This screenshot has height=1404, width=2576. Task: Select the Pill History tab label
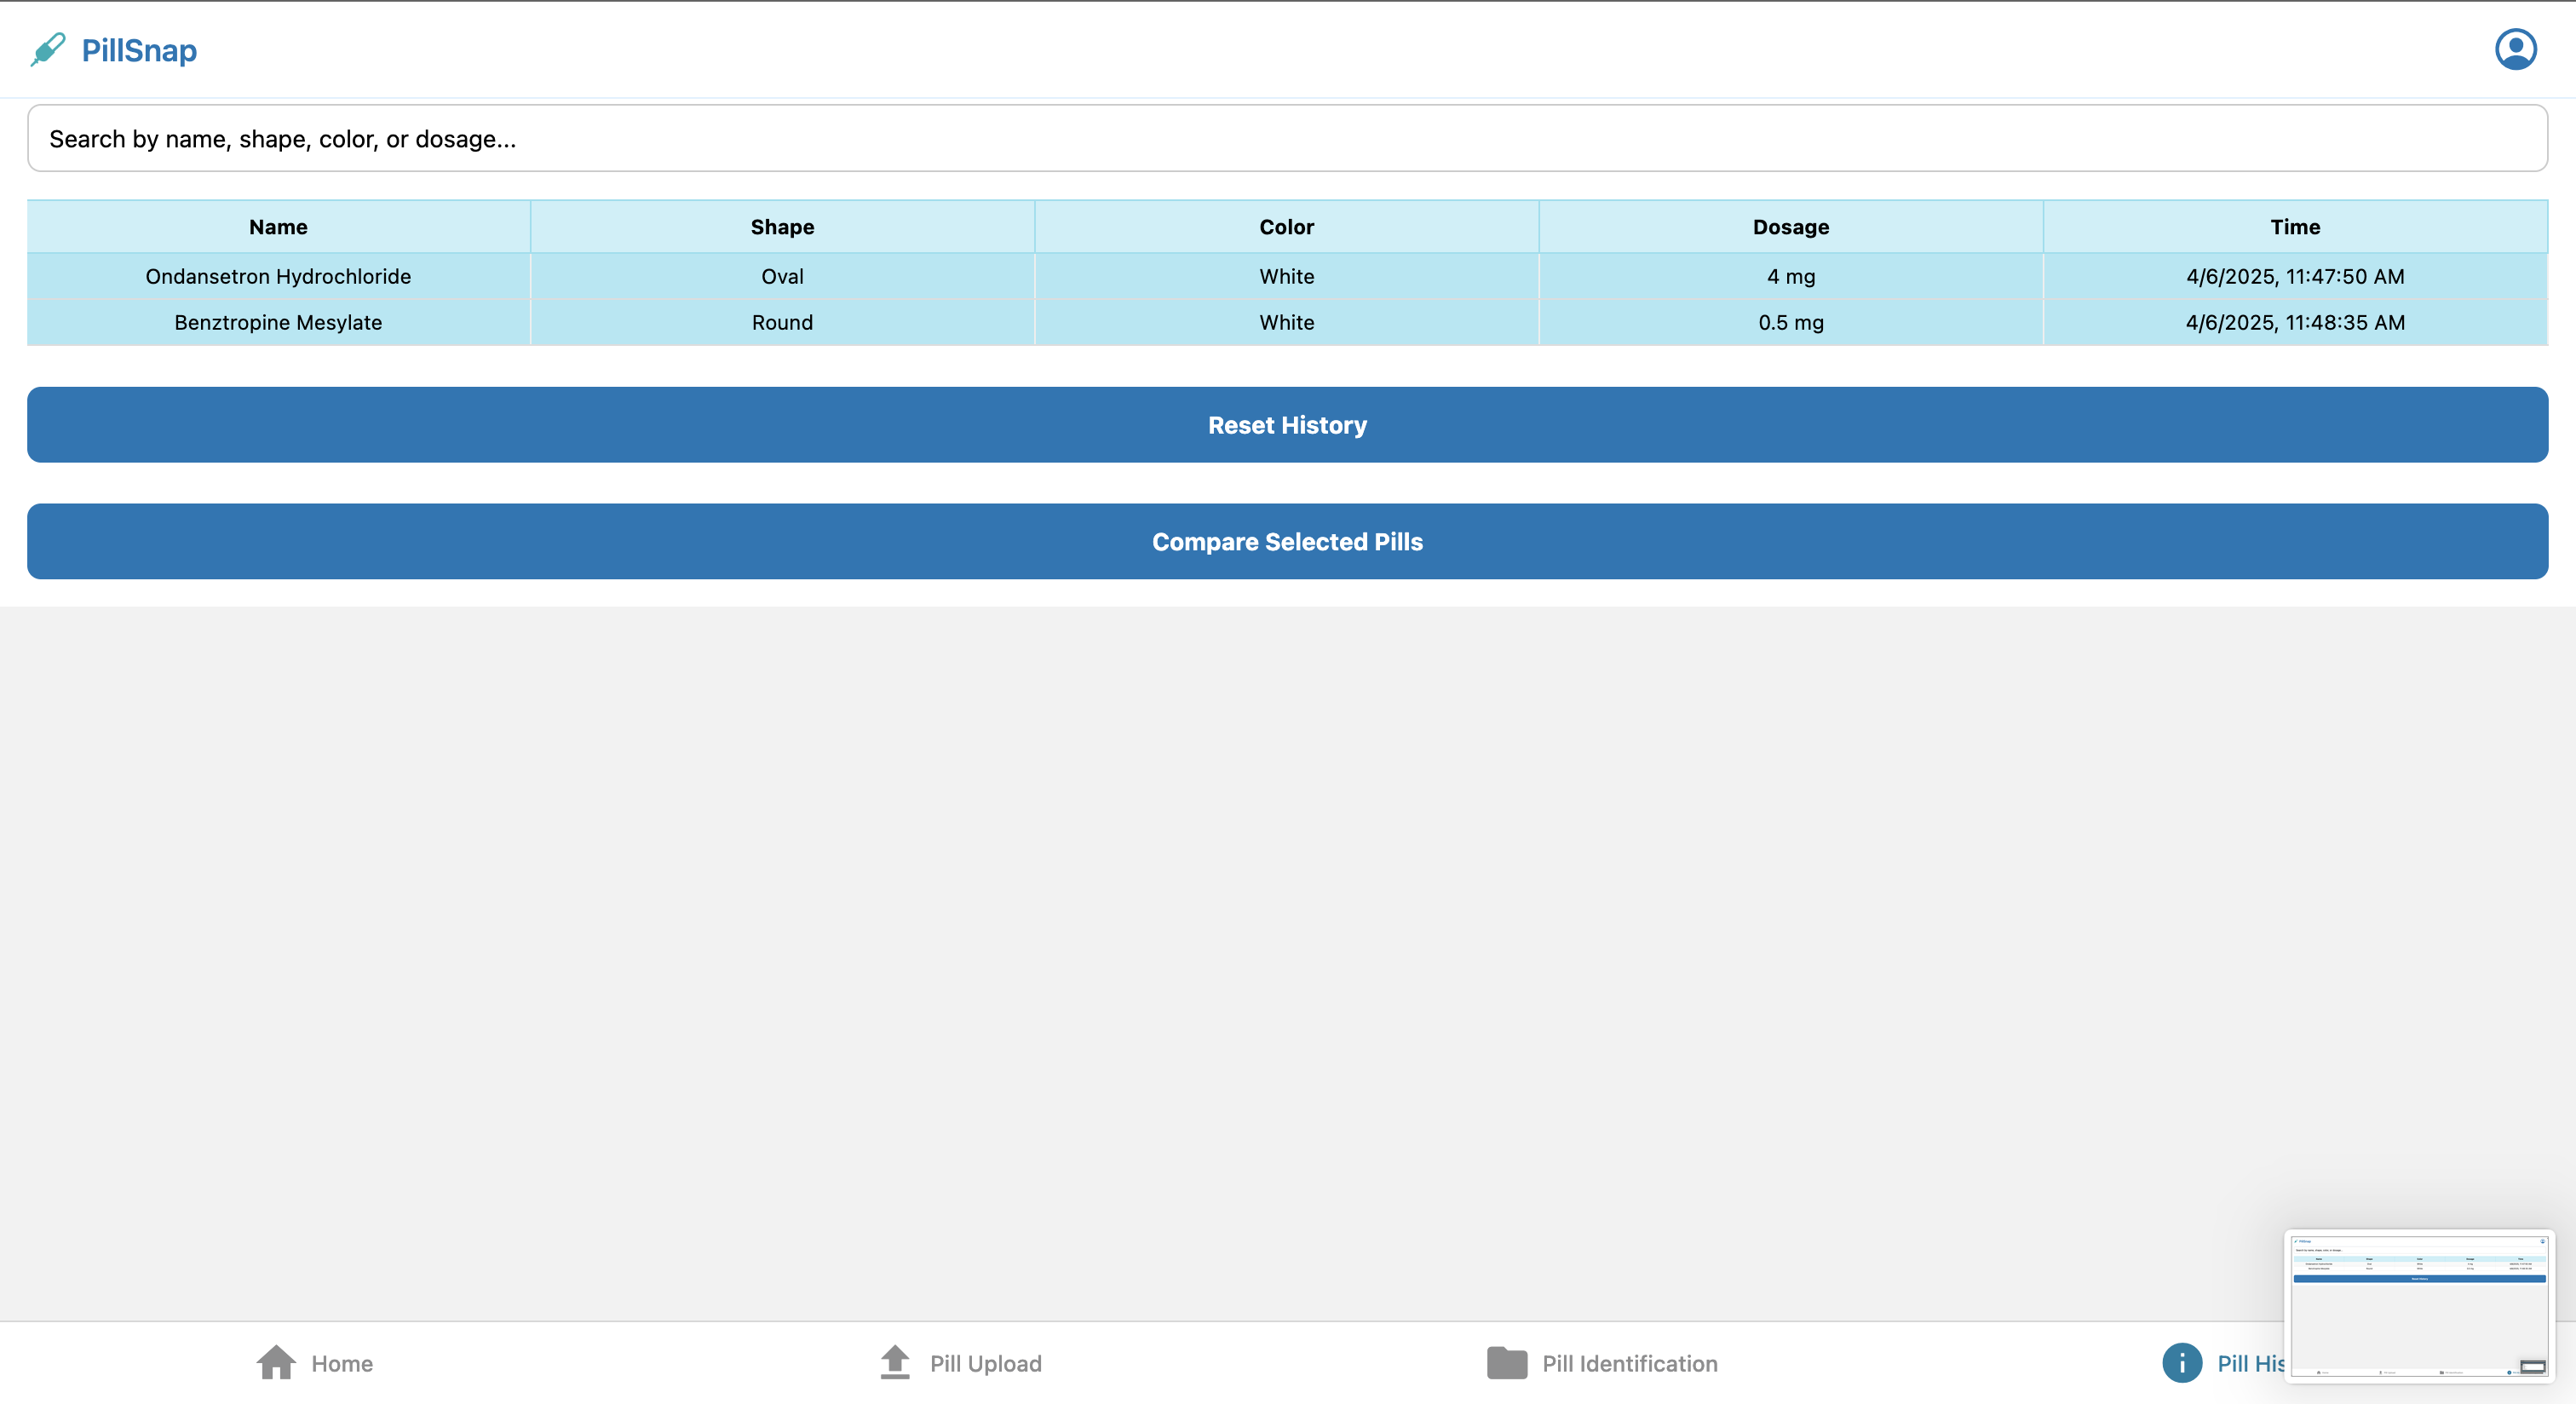click(2250, 1363)
